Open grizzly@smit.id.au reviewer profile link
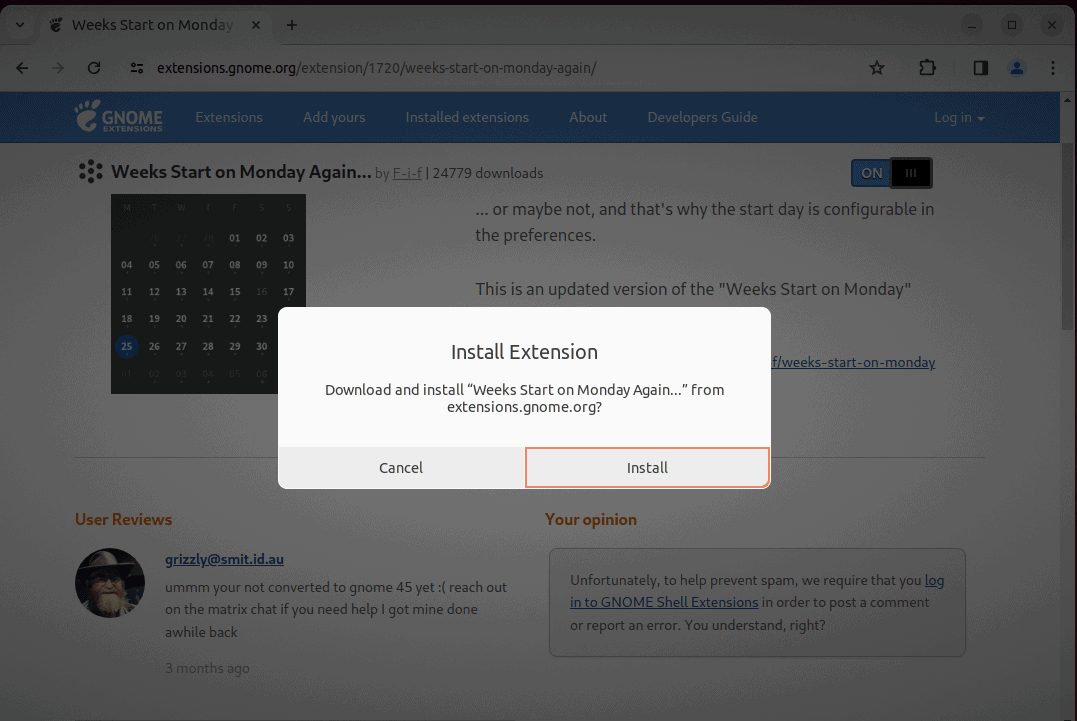1077x721 pixels. pyautogui.click(x=224, y=559)
